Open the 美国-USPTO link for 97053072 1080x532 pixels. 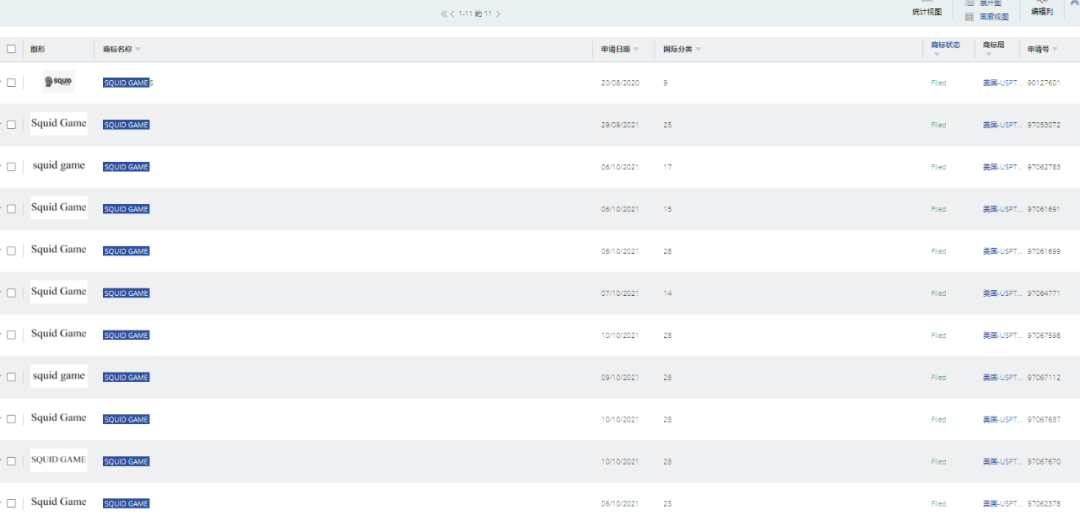[1002, 125]
